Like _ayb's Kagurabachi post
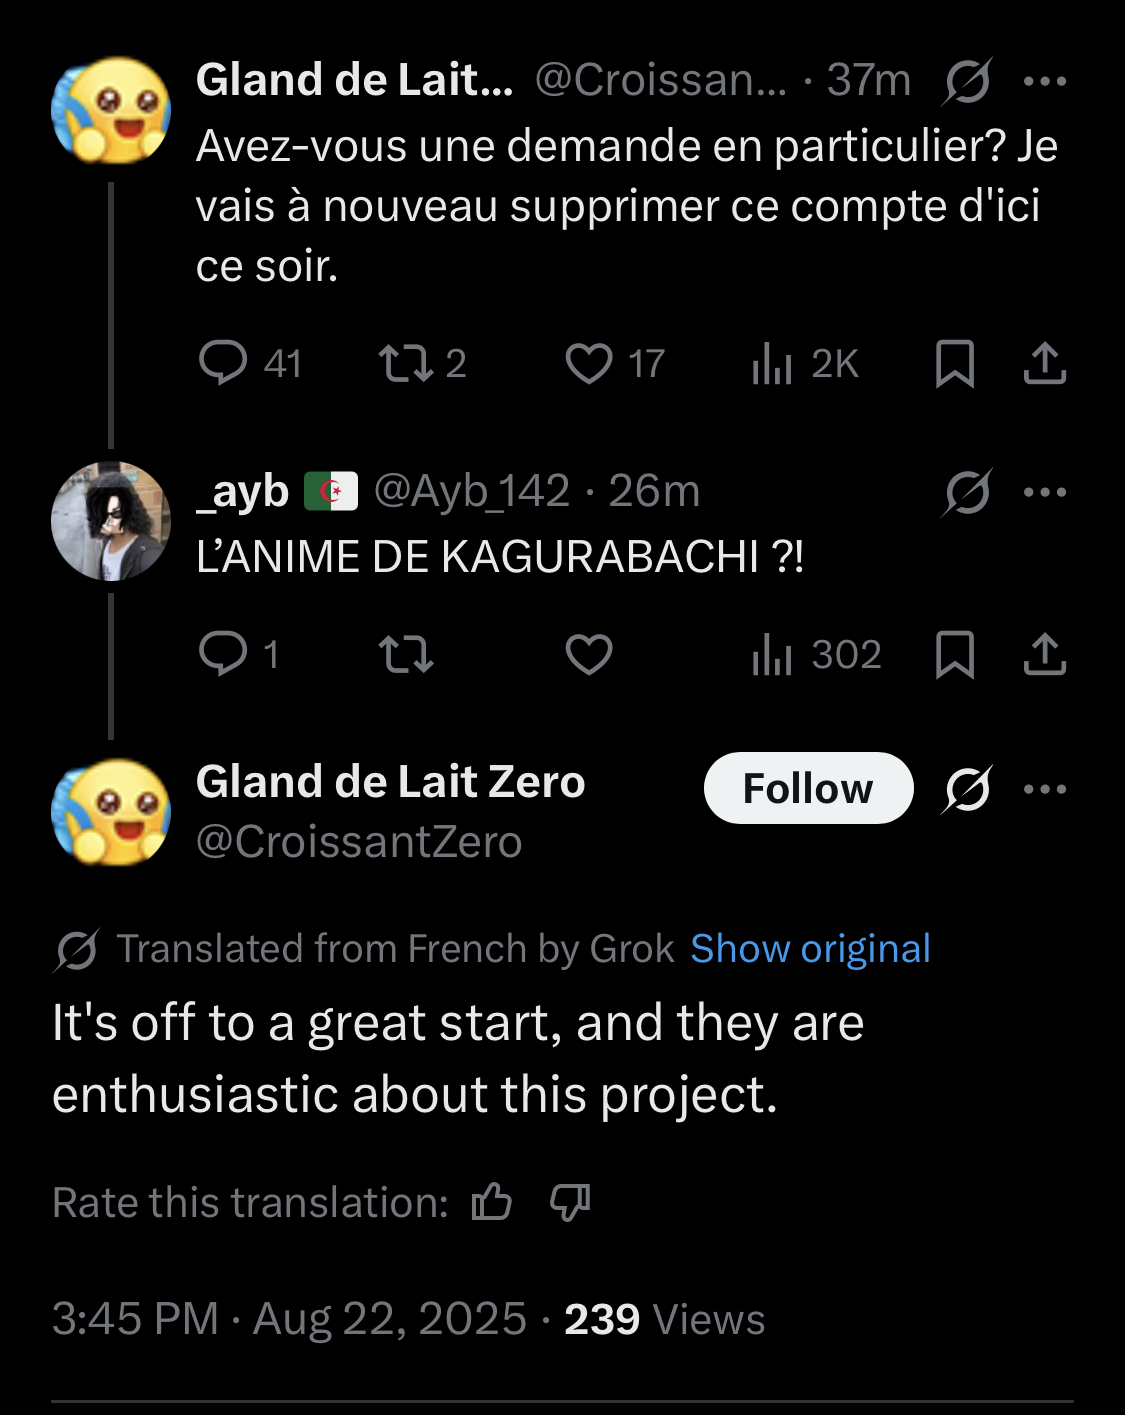This screenshot has width=1125, height=1415. click(589, 654)
